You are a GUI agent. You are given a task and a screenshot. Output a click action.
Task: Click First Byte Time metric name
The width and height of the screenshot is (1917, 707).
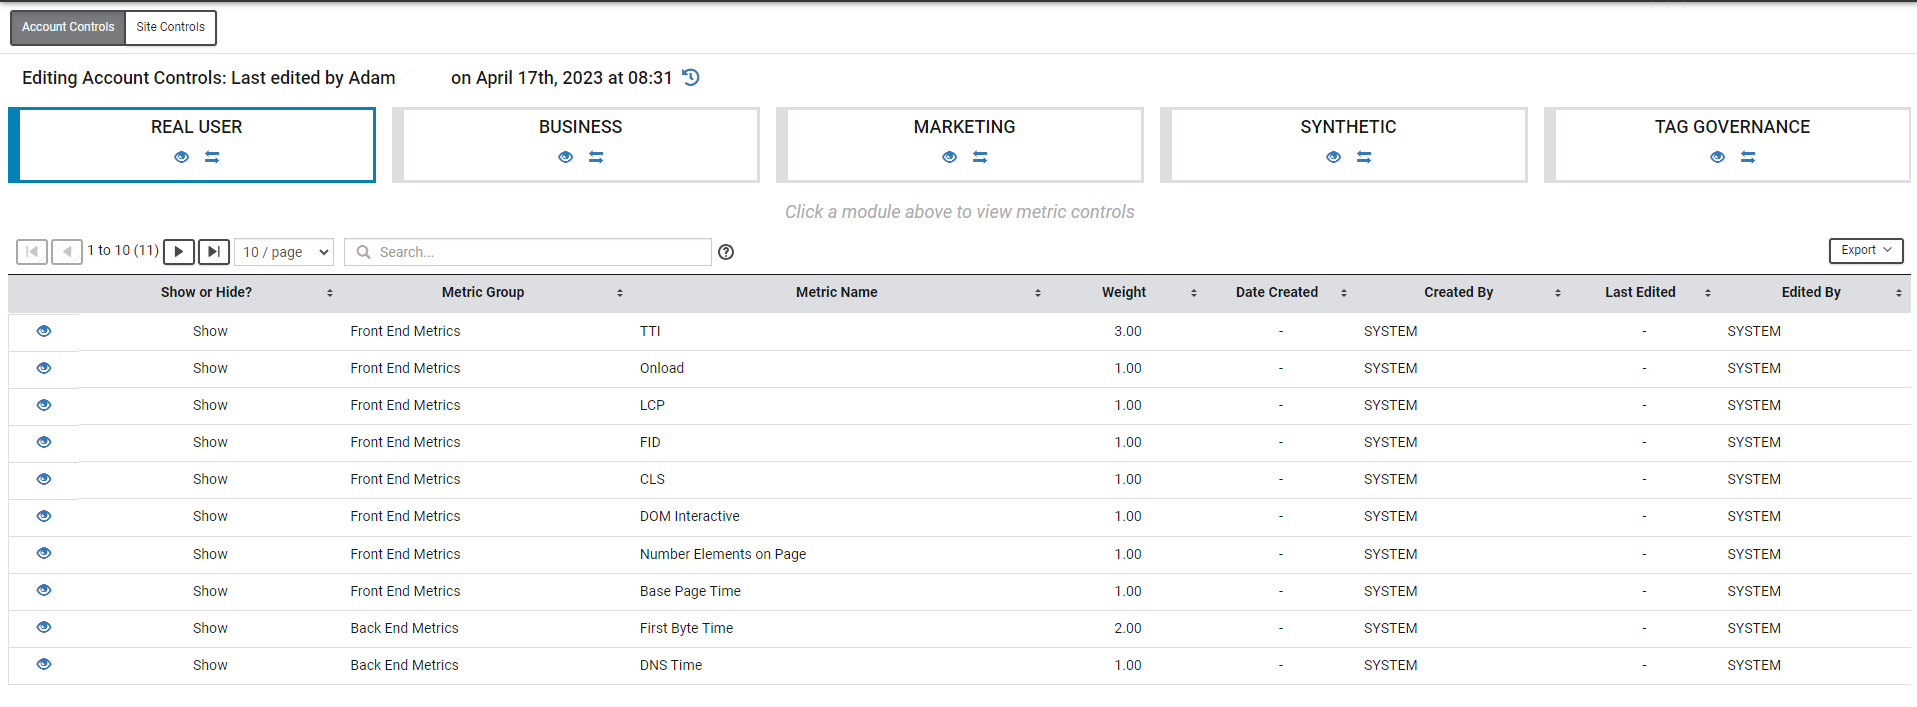pos(686,628)
